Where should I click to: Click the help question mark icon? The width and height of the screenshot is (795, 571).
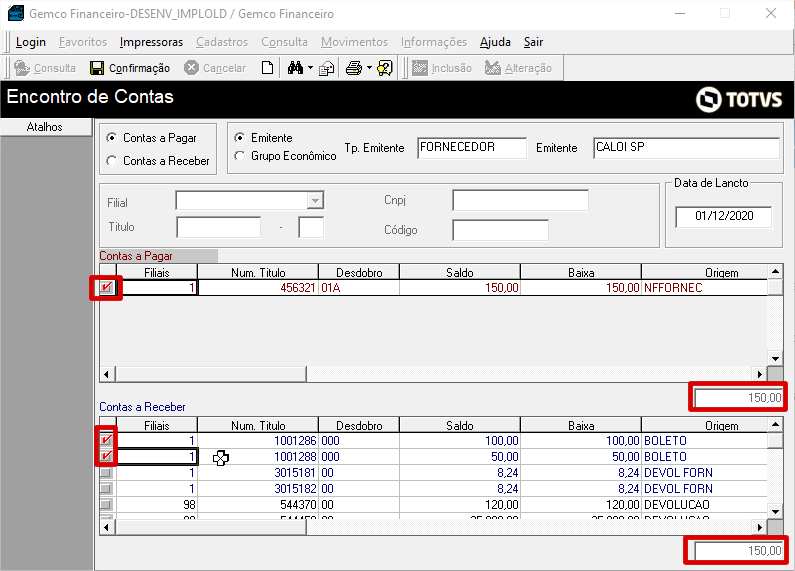[385, 68]
